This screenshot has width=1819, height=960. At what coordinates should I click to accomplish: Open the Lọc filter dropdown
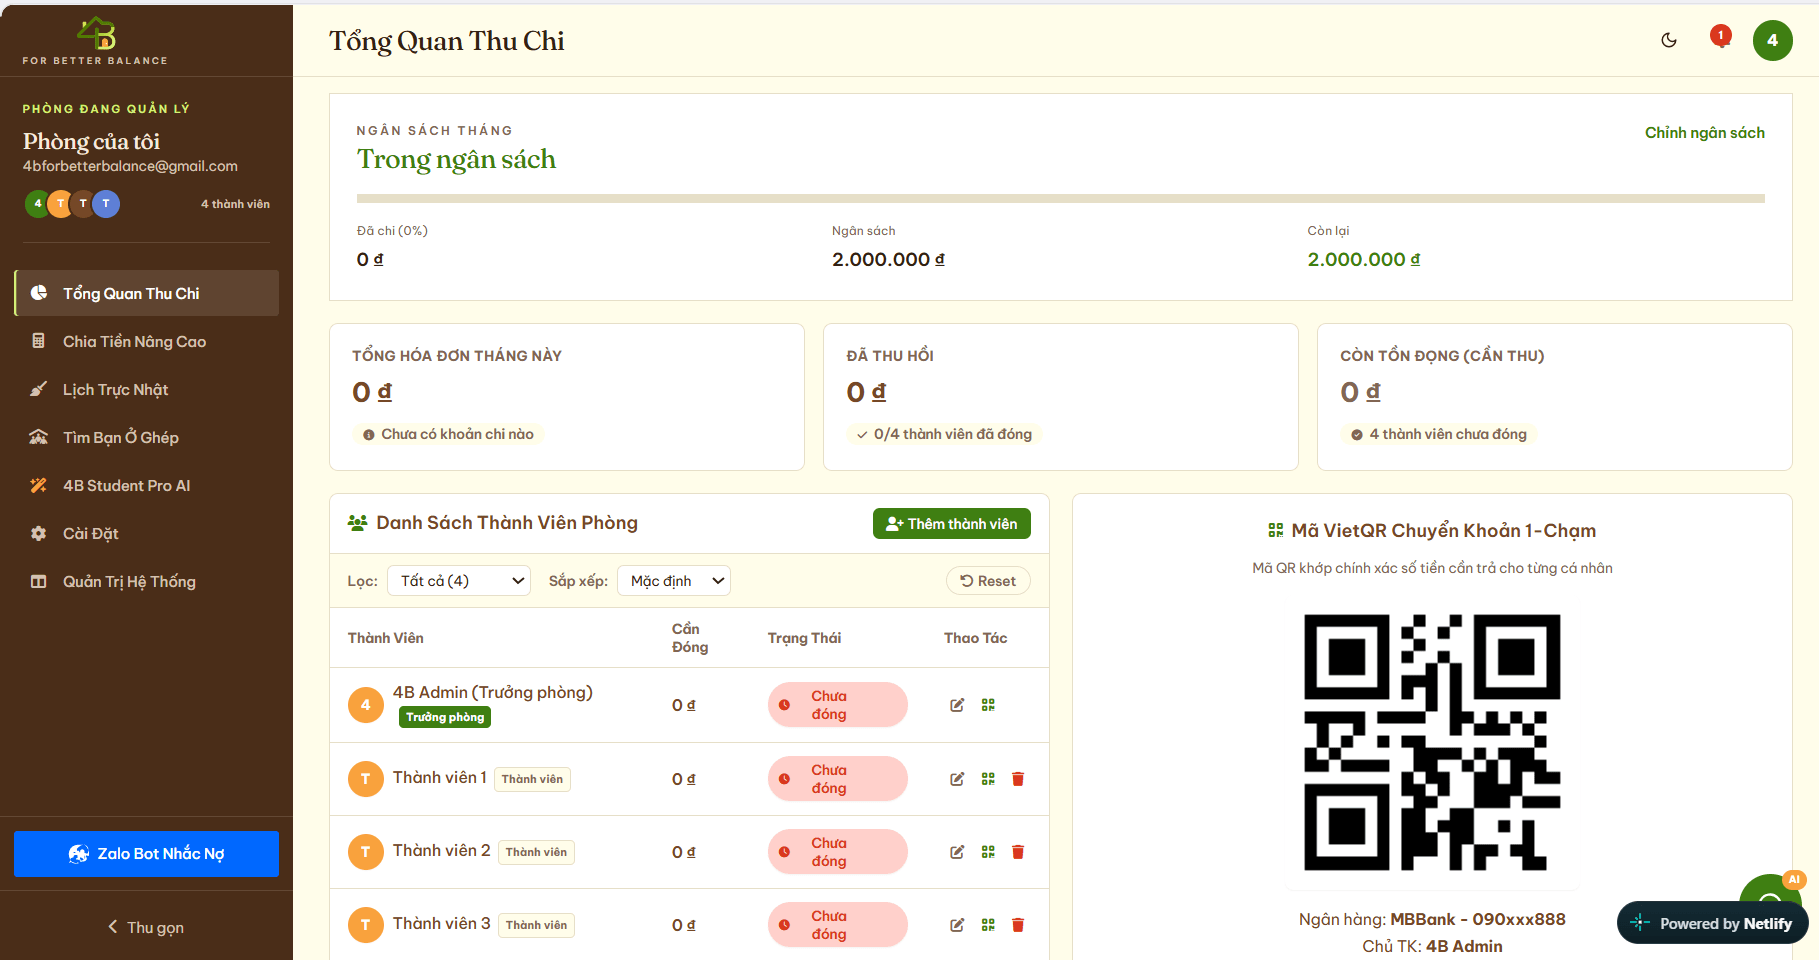pos(459,581)
